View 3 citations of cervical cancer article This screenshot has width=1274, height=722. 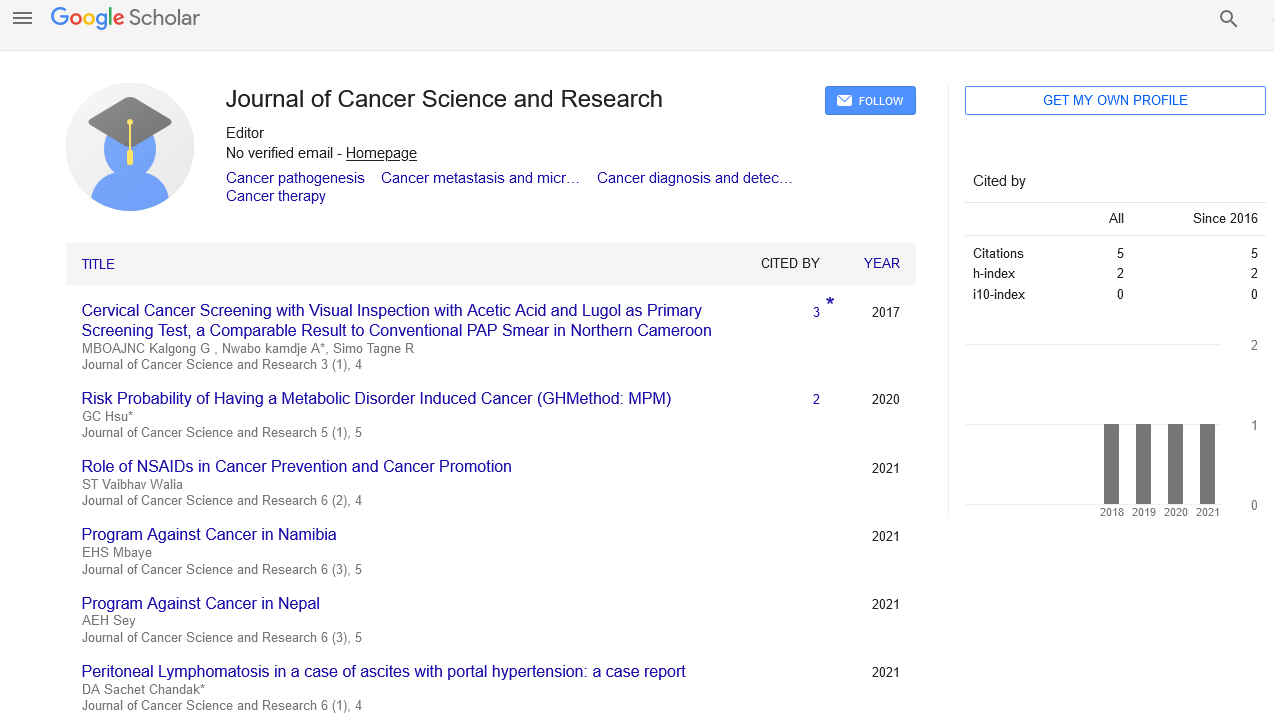pyautogui.click(x=816, y=313)
